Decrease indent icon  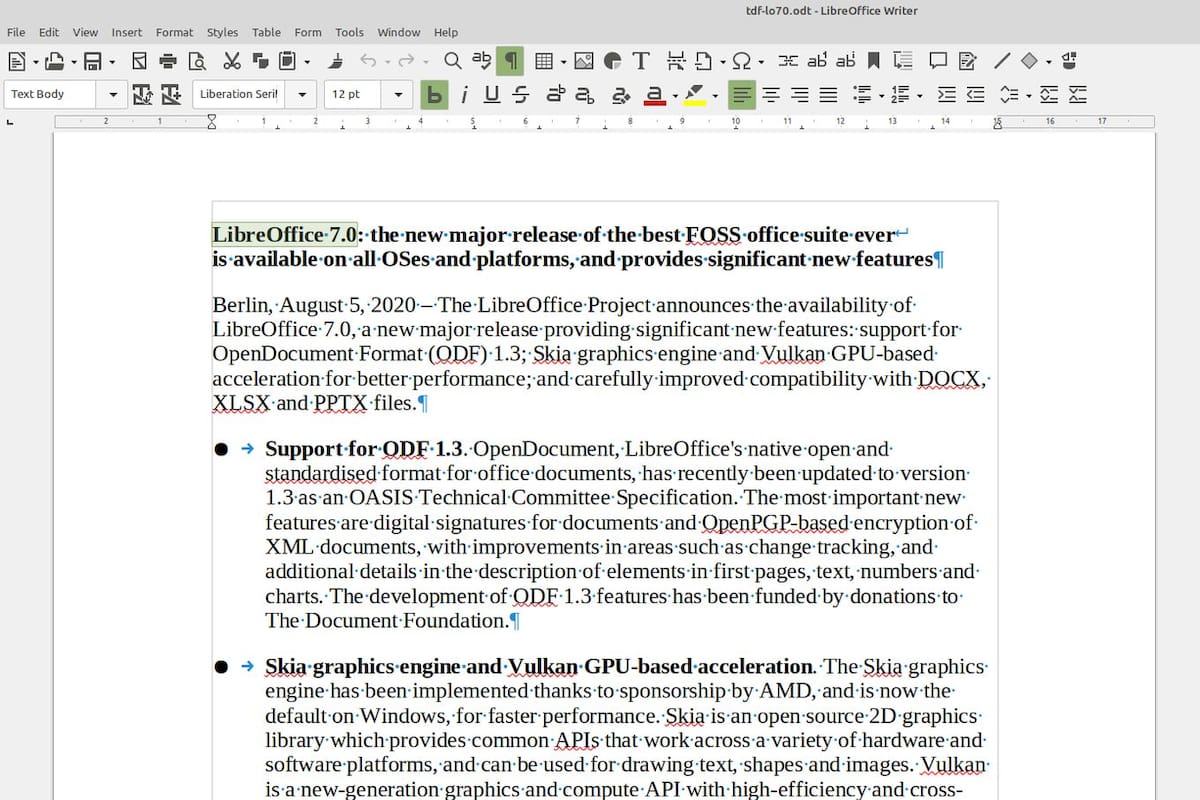point(976,95)
